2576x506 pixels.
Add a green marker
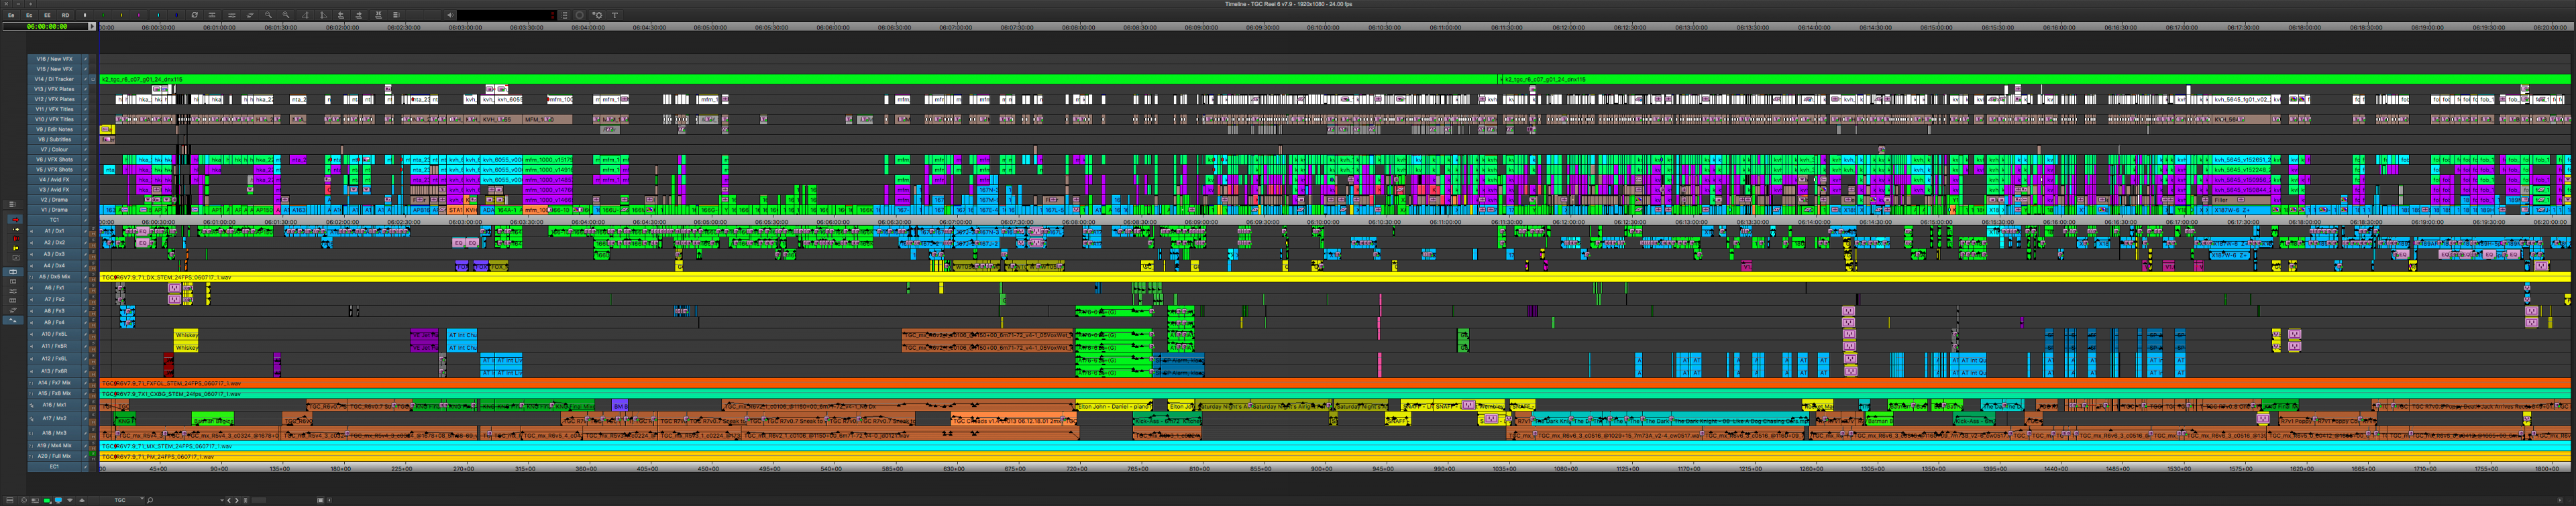[x=103, y=16]
